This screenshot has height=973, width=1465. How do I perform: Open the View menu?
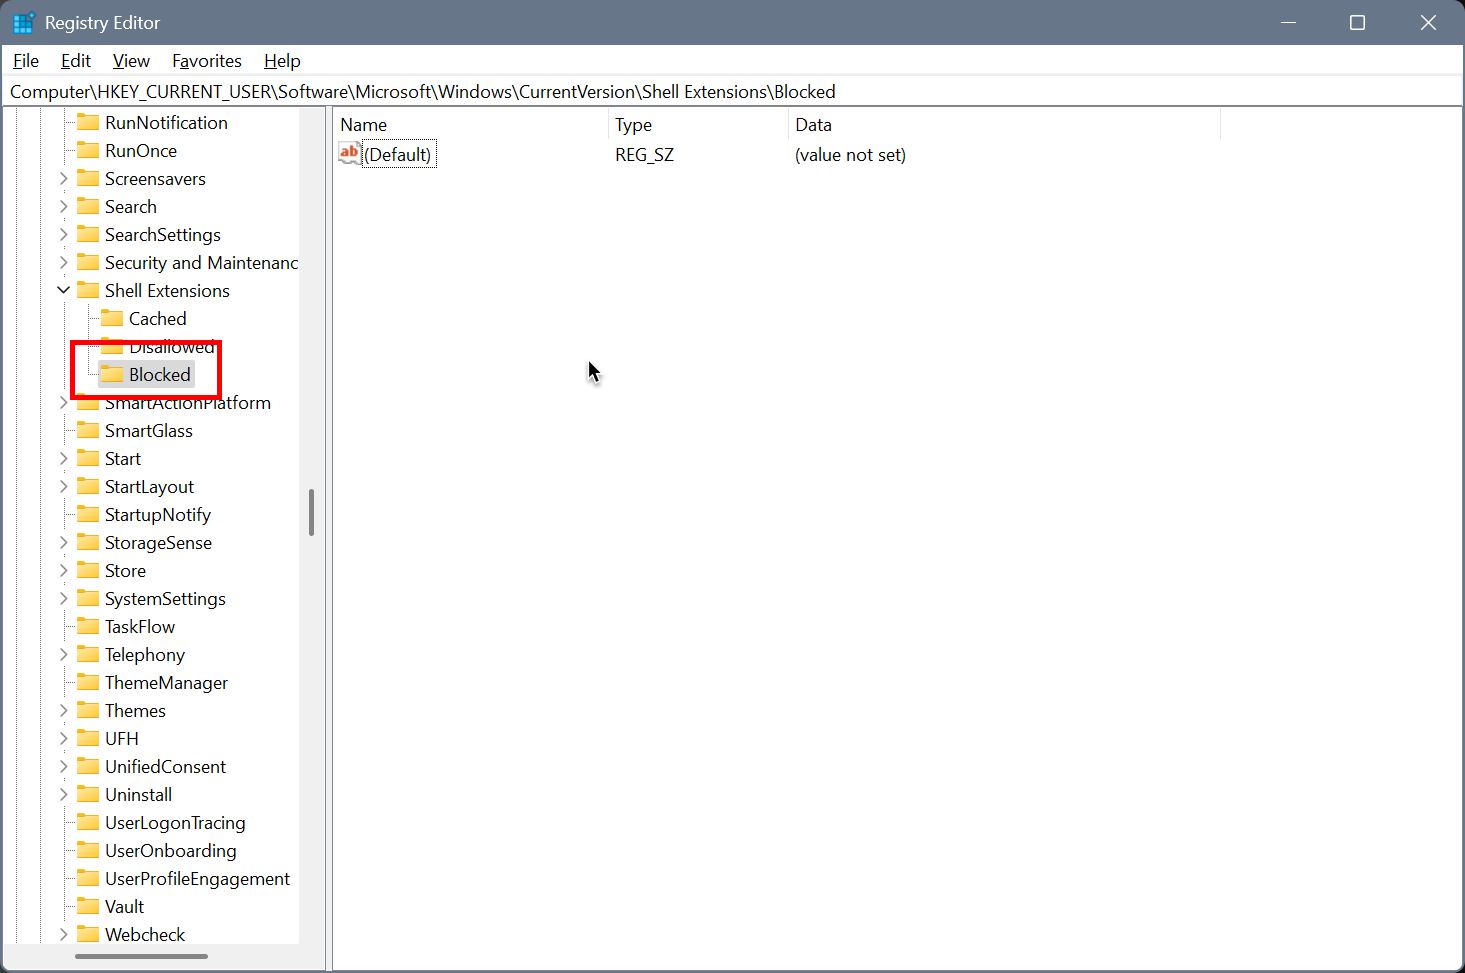tap(131, 61)
